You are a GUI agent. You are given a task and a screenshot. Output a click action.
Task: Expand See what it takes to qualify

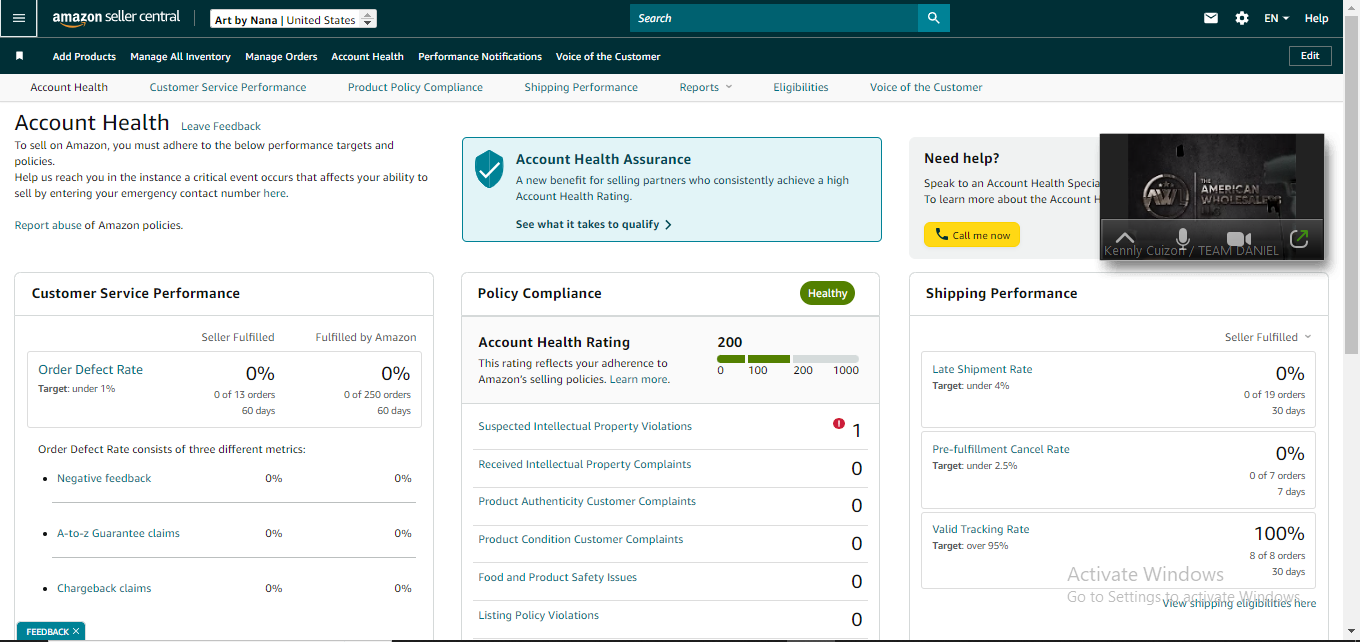click(x=594, y=224)
